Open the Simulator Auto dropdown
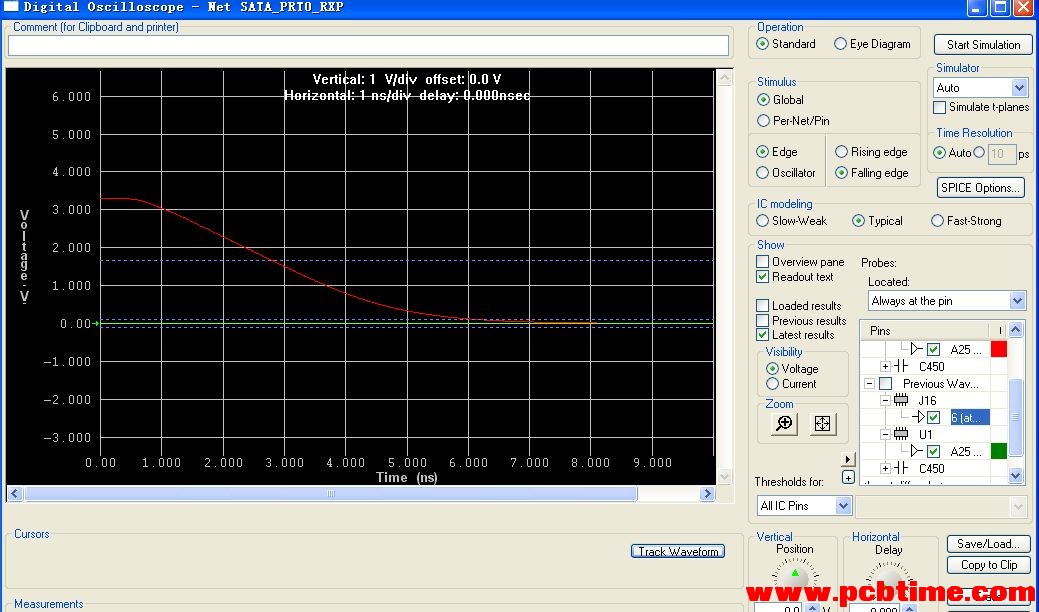 click(1018, 88)
